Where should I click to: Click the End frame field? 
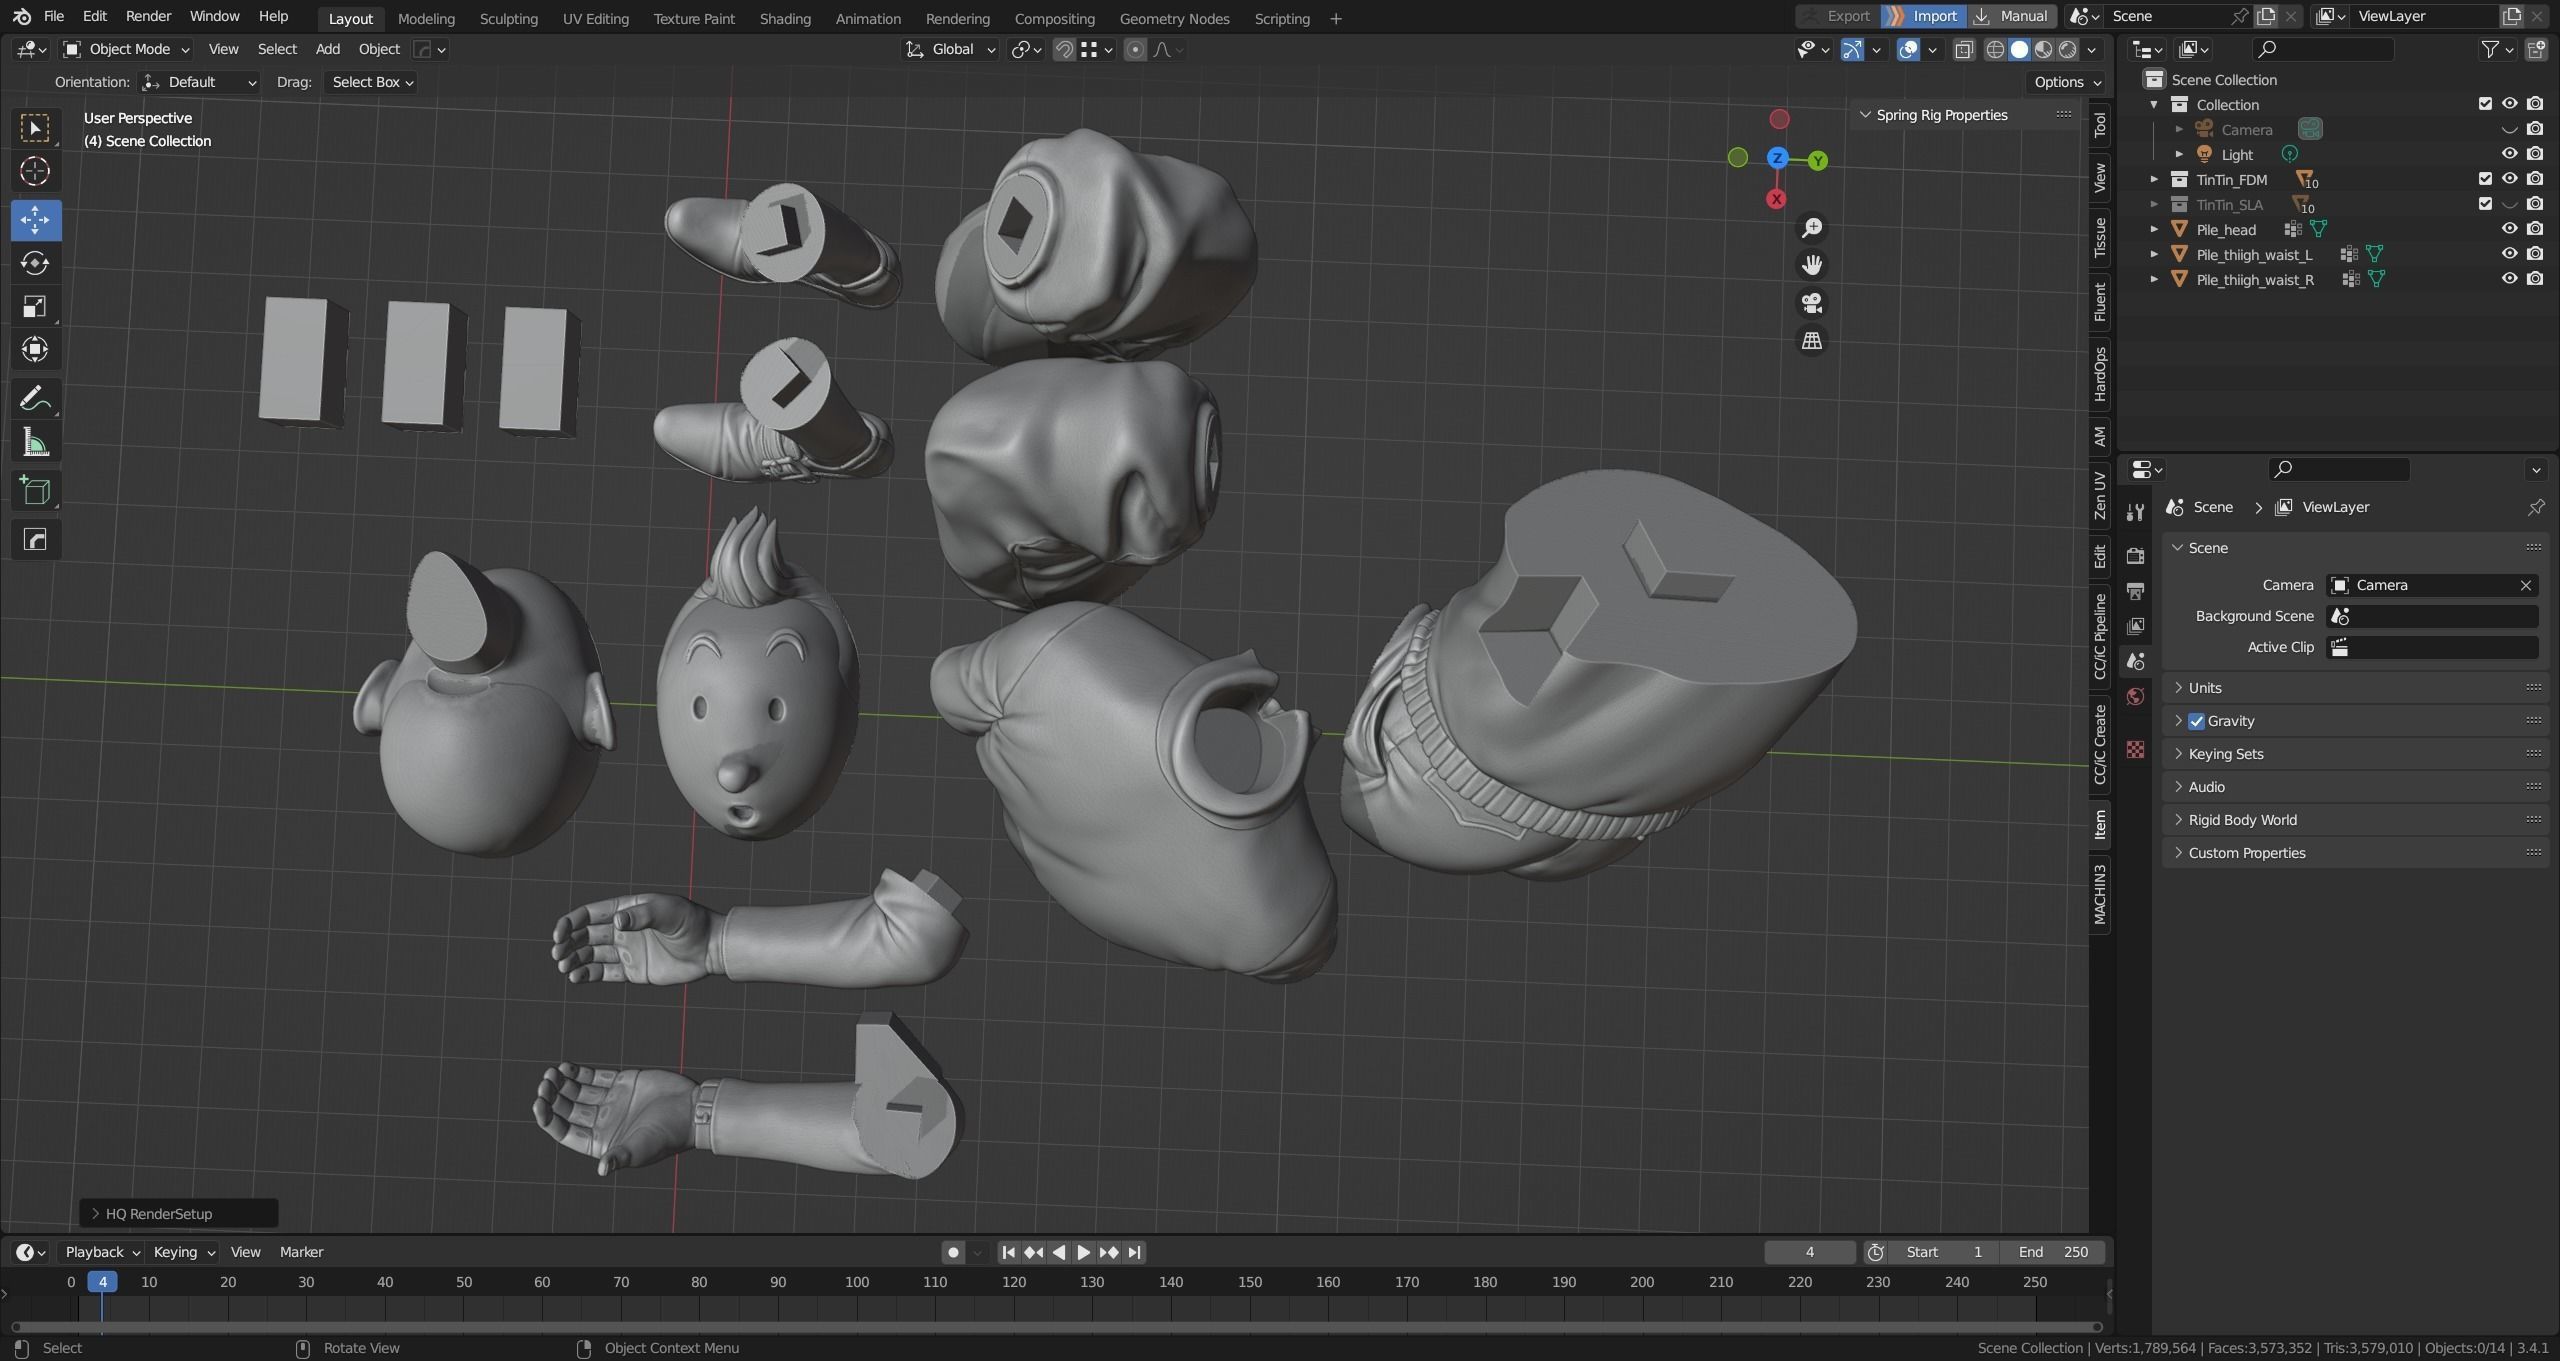point(2052,1252)
